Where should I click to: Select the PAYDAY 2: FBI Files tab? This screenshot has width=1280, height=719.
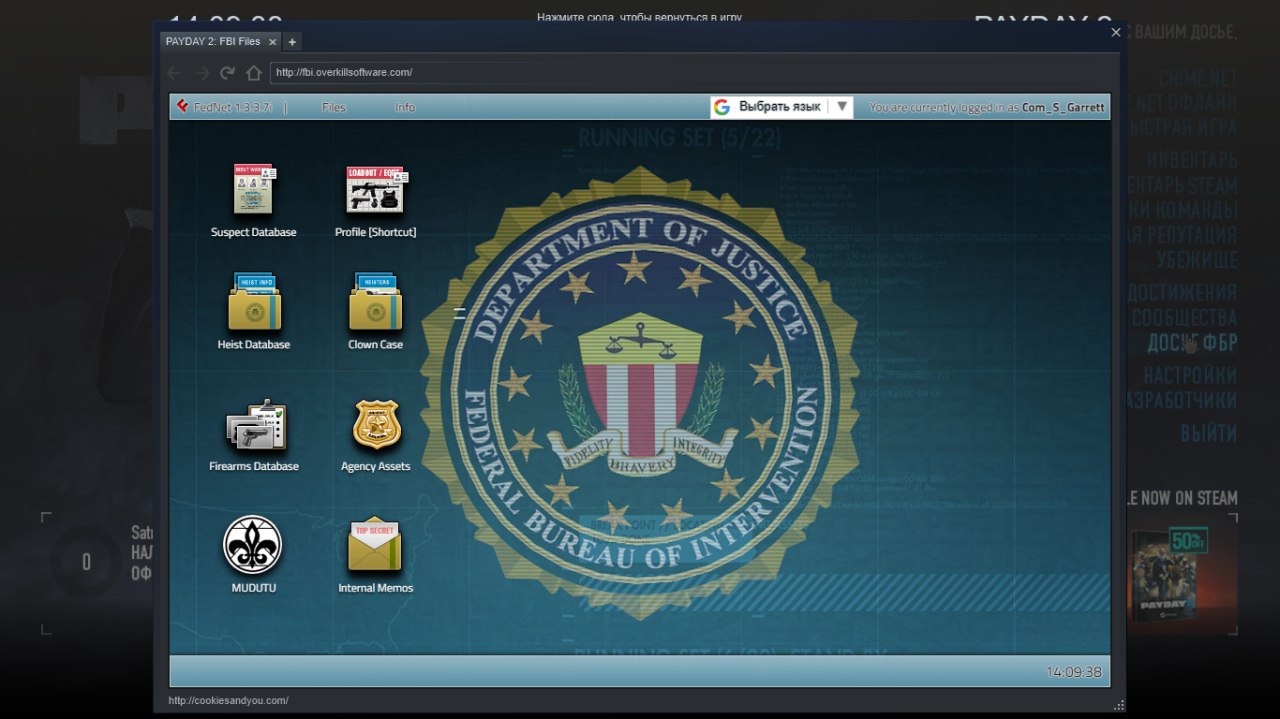tap(213, 41)
